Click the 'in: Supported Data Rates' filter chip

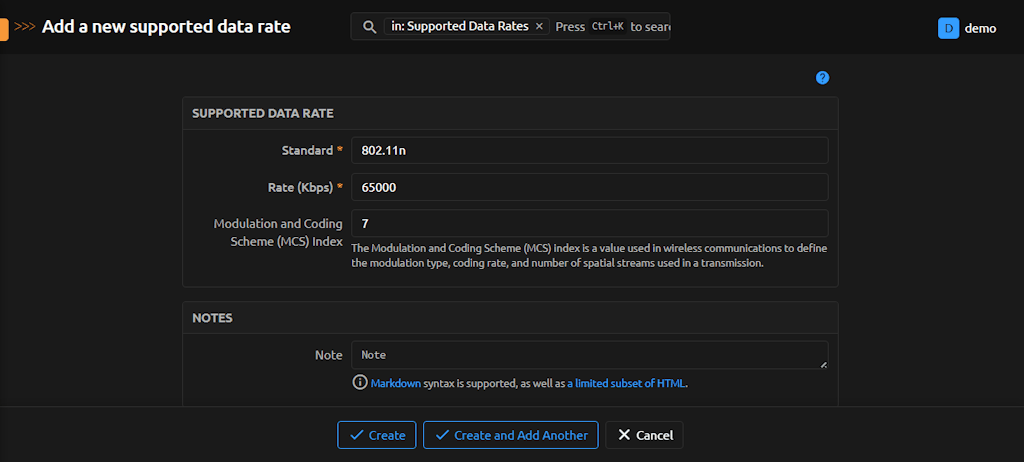459,27
